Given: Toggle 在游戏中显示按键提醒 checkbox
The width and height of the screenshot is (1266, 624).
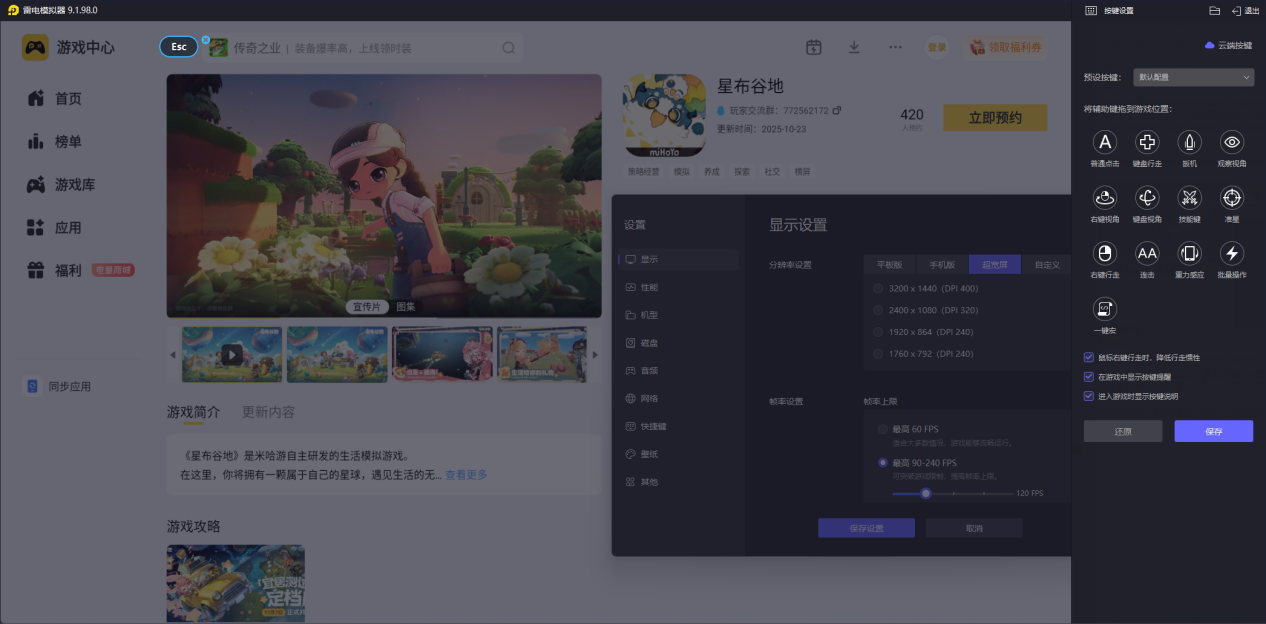Looking at the screenshot, I should pyautogui.click(x=1089, y=377).
